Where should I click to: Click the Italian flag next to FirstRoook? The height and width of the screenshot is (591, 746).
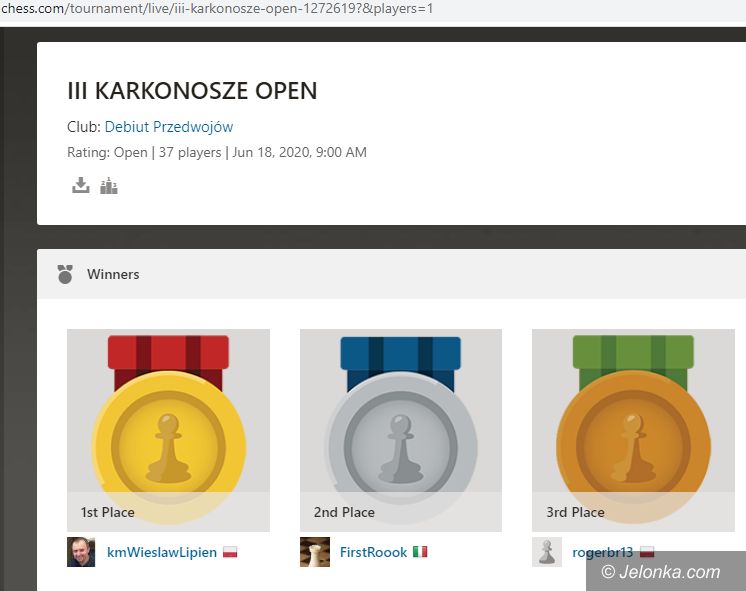click(x=420, y=552)
